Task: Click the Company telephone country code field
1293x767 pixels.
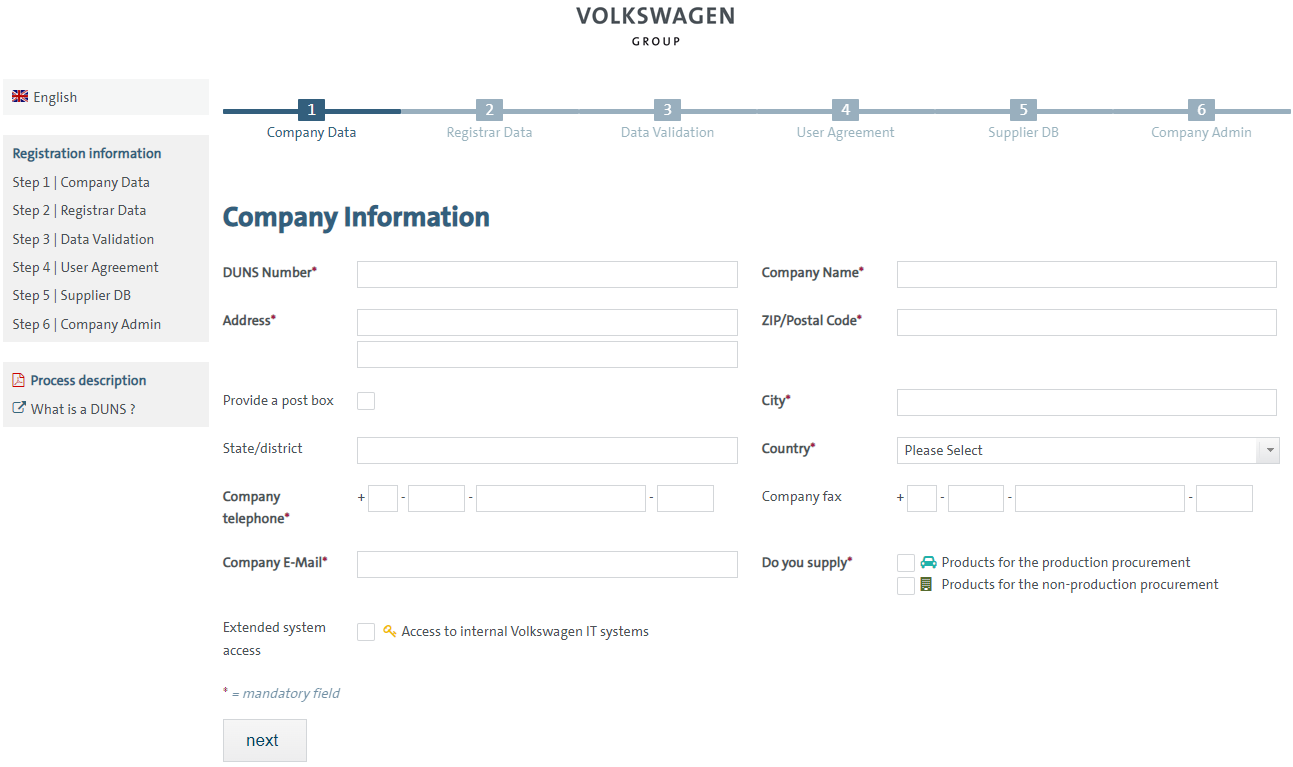Action: click(x=383, y=498)
